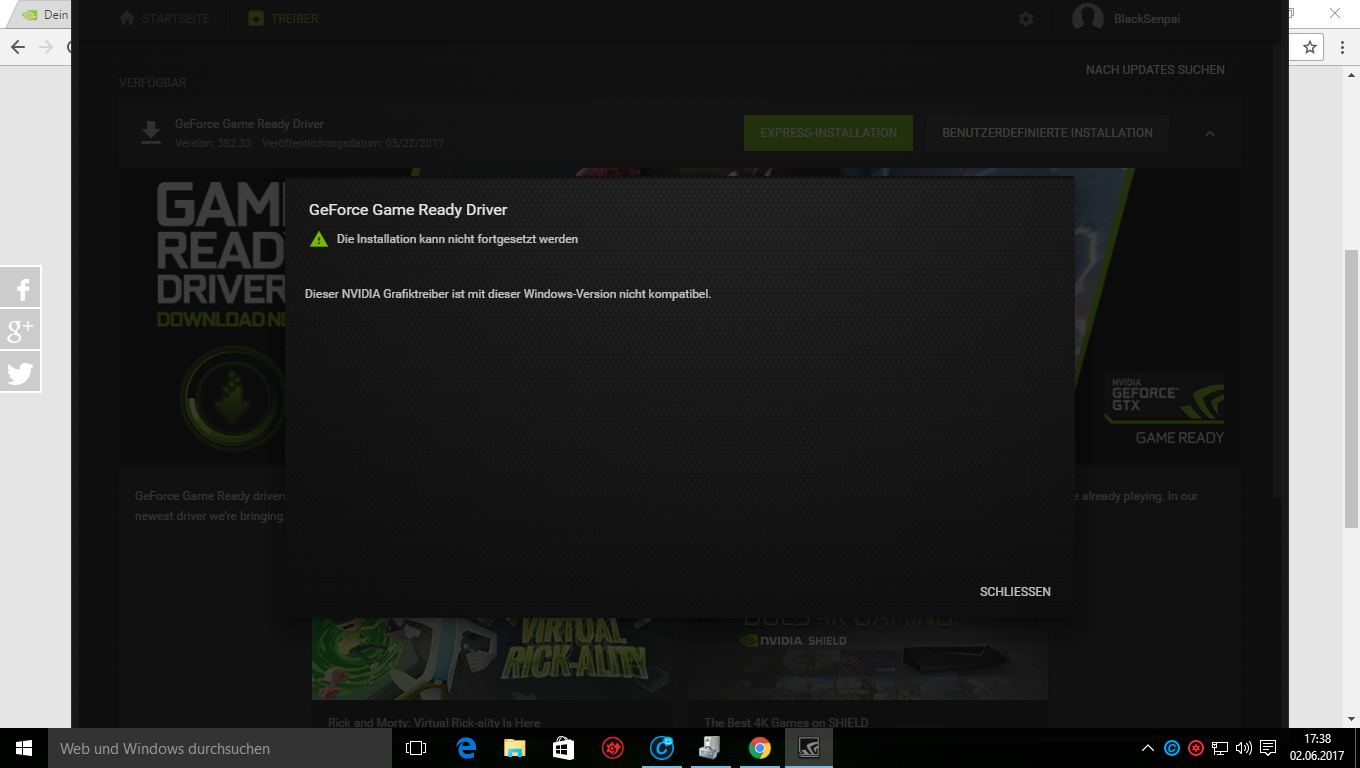Open the installer app on taskbar

tap(711, 748)
